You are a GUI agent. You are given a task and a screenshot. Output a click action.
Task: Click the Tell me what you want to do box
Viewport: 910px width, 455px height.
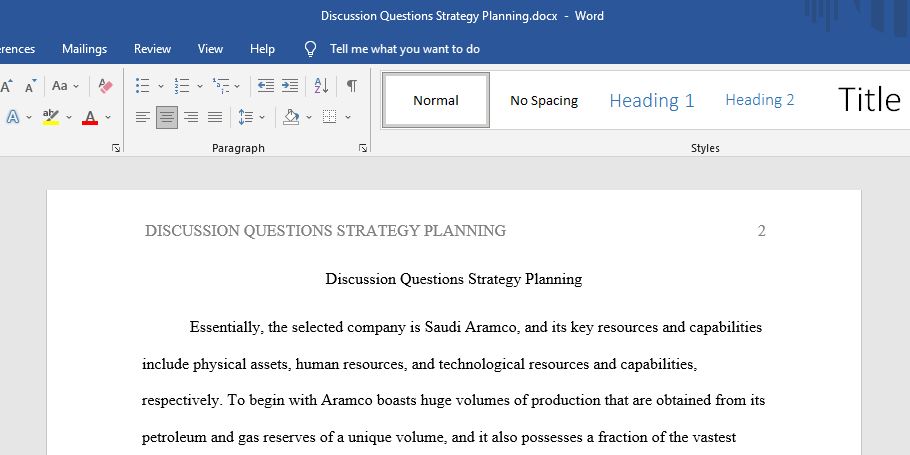405,49
